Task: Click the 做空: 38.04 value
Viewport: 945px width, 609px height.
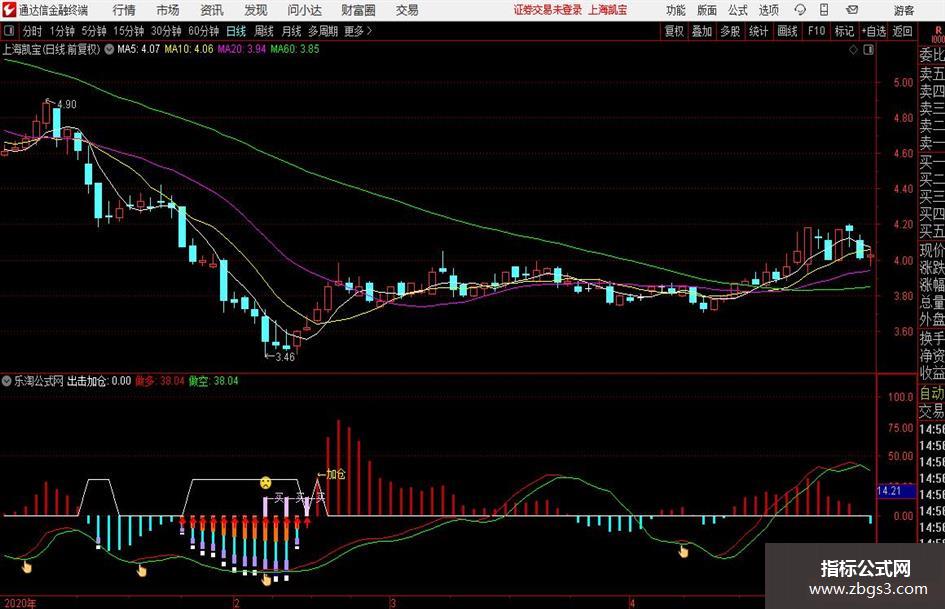Action: pos(213,380)
